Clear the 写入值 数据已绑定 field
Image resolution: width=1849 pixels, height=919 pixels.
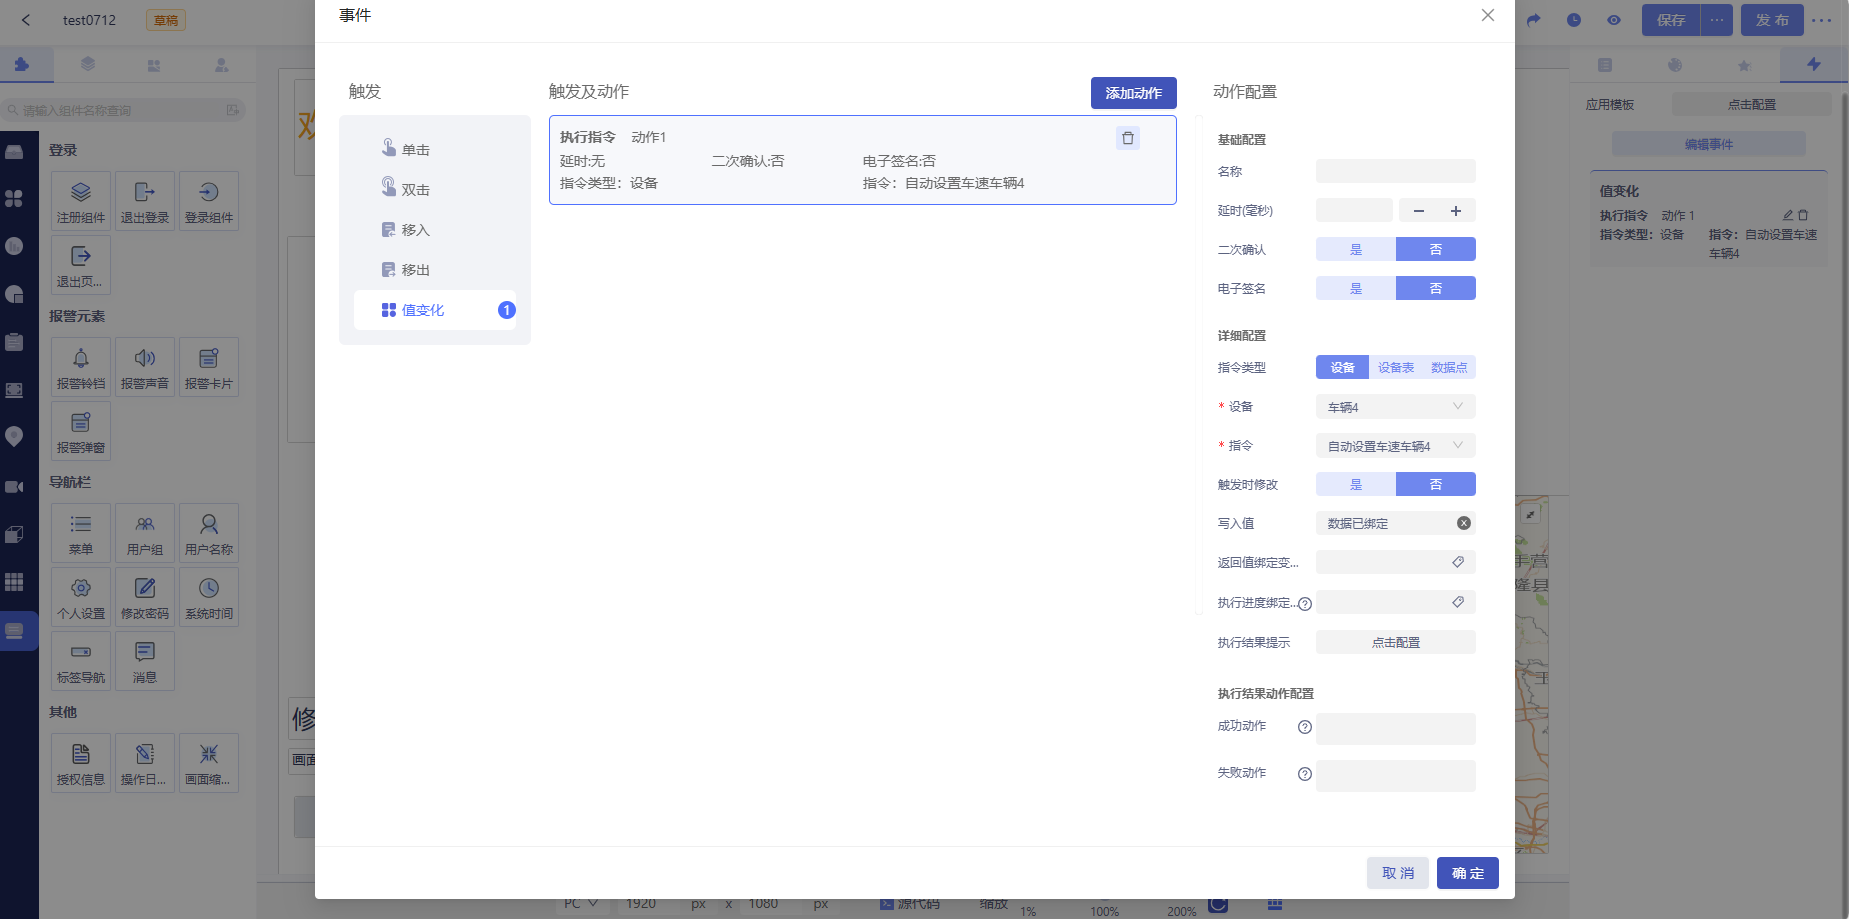pyautogui.click(x=1464, y=523)
